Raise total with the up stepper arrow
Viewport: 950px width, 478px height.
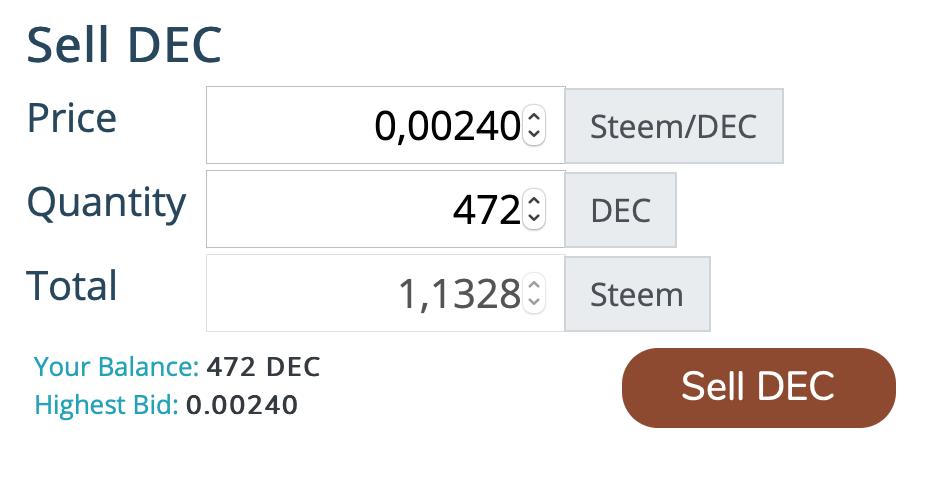point(534,285)
